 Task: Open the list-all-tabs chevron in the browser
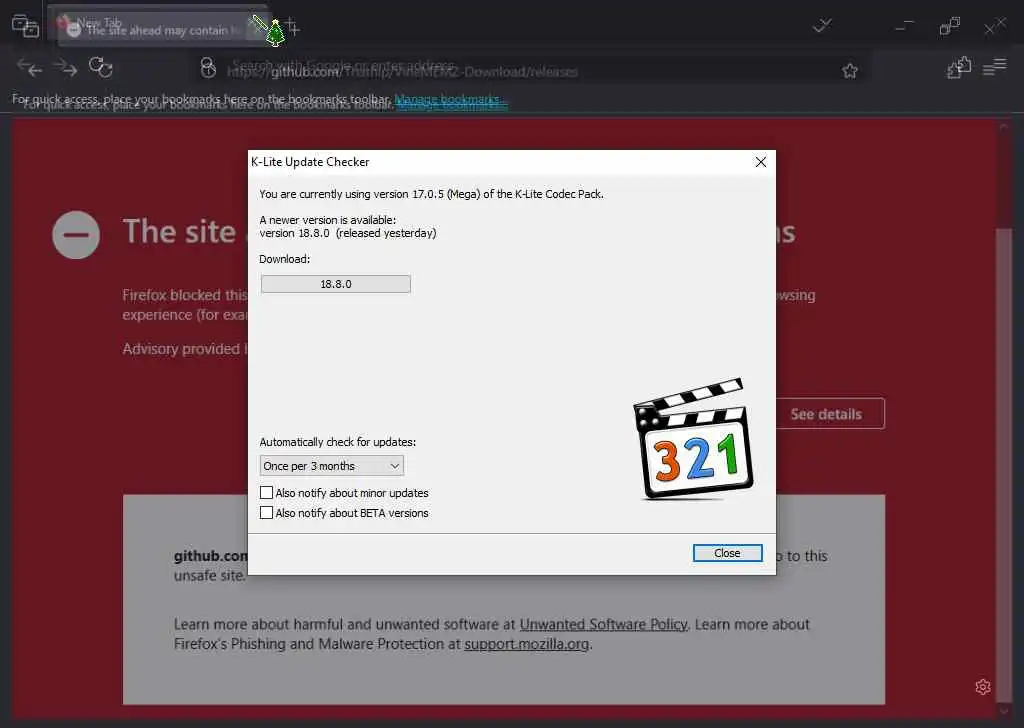[x=822, y=26]
